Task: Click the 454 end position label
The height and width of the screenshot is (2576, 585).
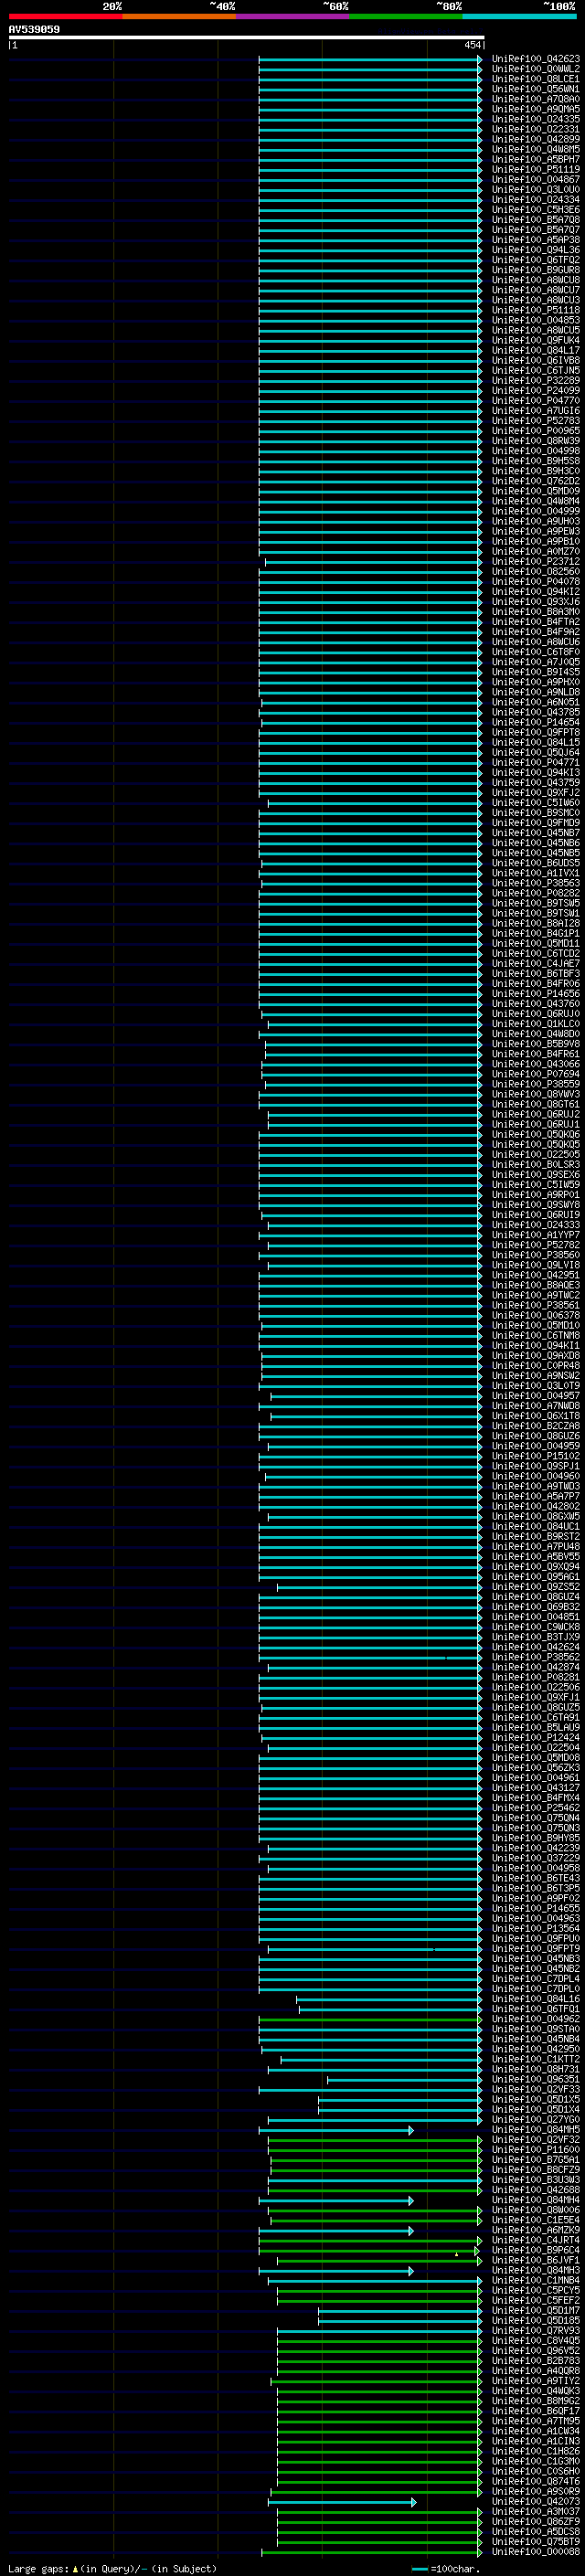Action: (472, 45)
